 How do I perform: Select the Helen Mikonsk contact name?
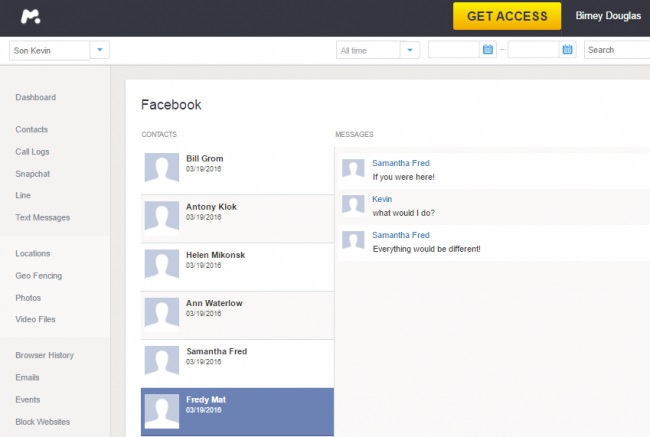click(216, 255)
